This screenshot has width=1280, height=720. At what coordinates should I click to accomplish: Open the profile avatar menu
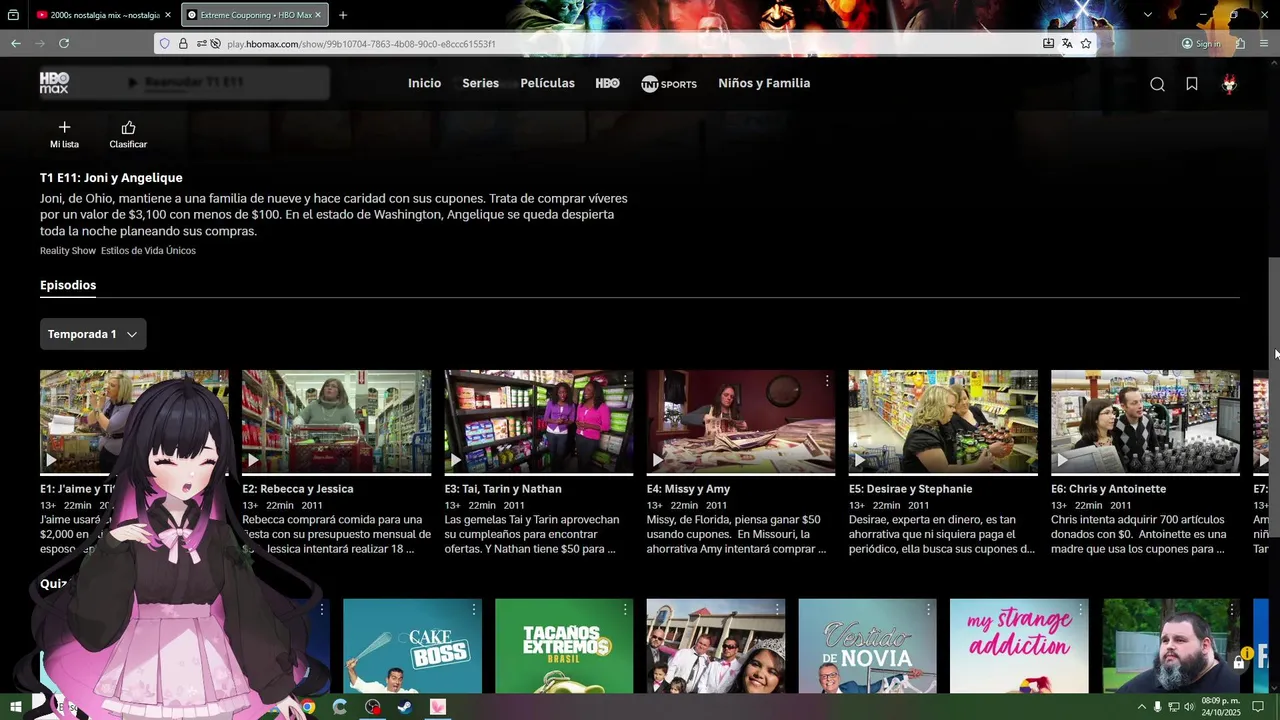[x=1230, y=84]
